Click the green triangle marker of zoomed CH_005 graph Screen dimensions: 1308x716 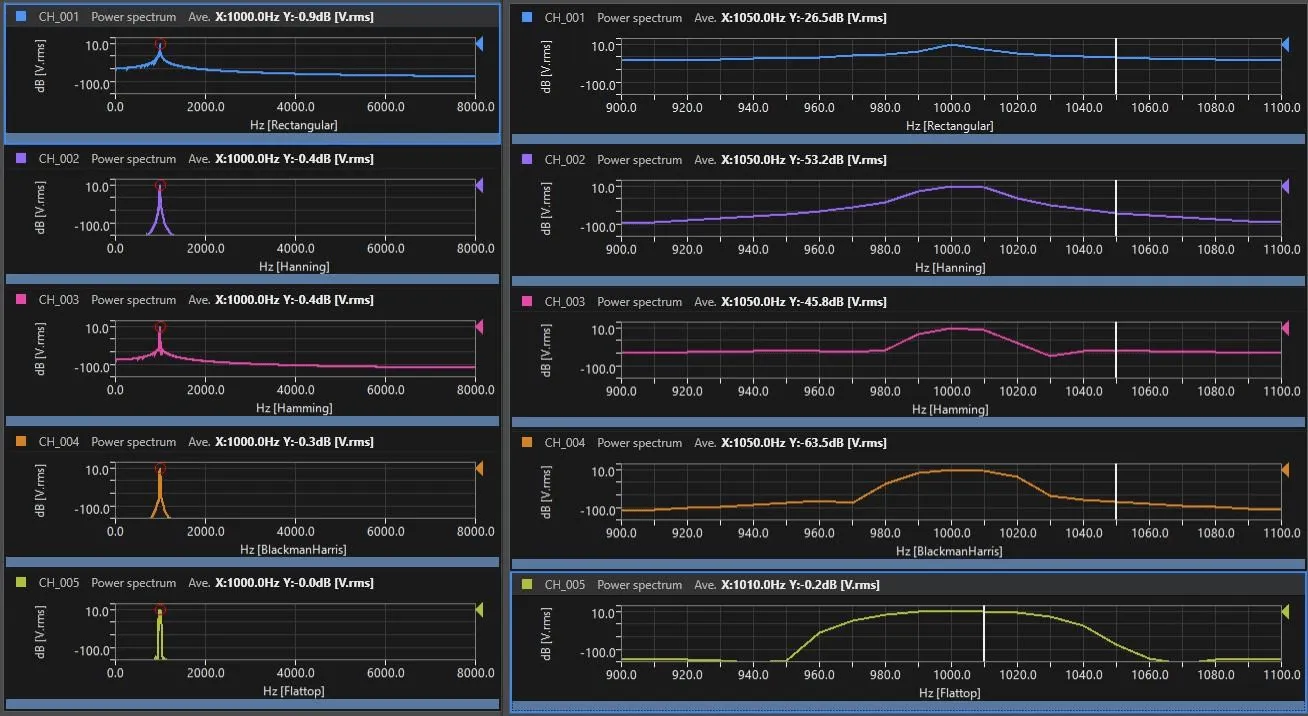click(1287, 611)
